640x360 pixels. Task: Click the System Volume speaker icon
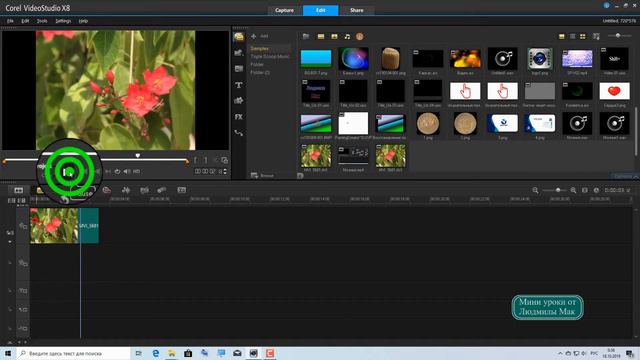point(127,171)
